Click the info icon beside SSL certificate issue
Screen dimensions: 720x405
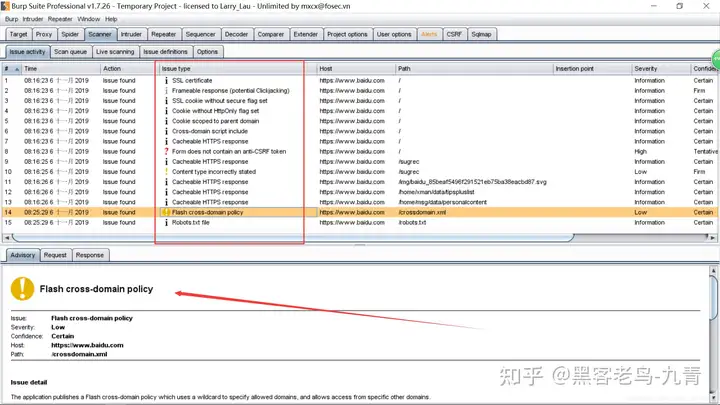pos(166,80)
